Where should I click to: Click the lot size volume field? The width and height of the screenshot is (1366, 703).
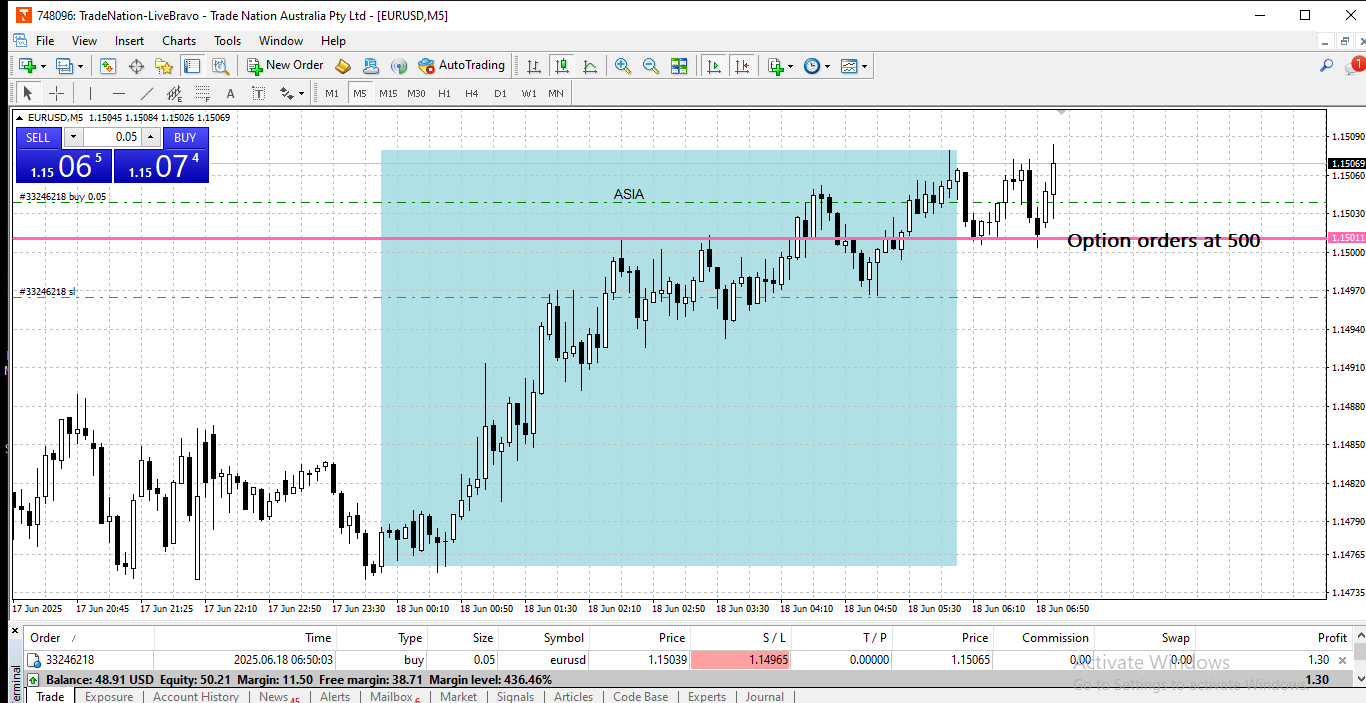coord(112,137)
